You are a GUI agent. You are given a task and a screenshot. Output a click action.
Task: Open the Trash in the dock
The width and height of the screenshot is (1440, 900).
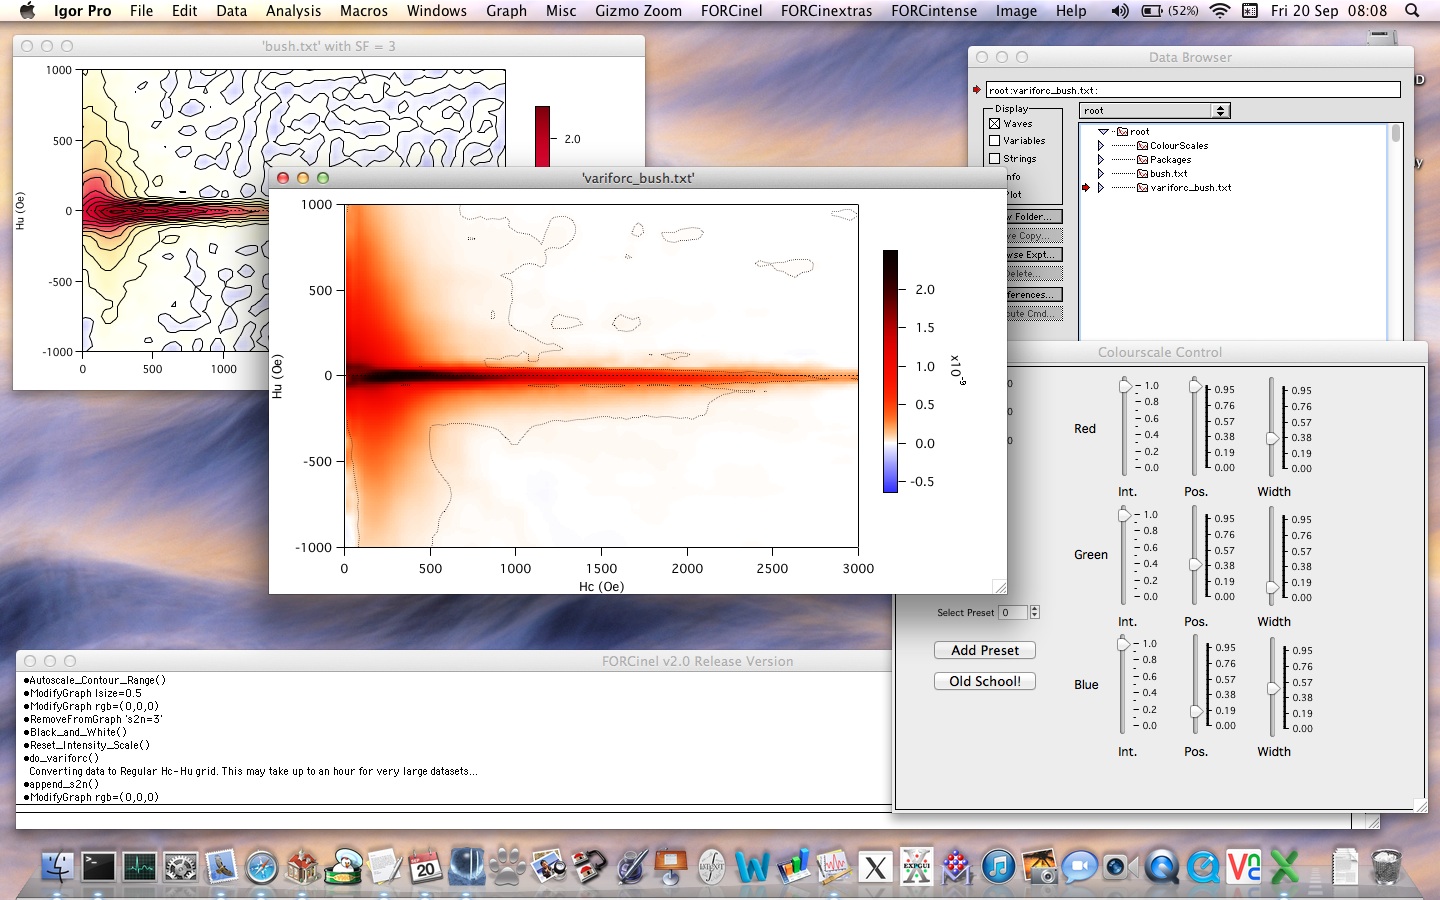click(1386, 866)
